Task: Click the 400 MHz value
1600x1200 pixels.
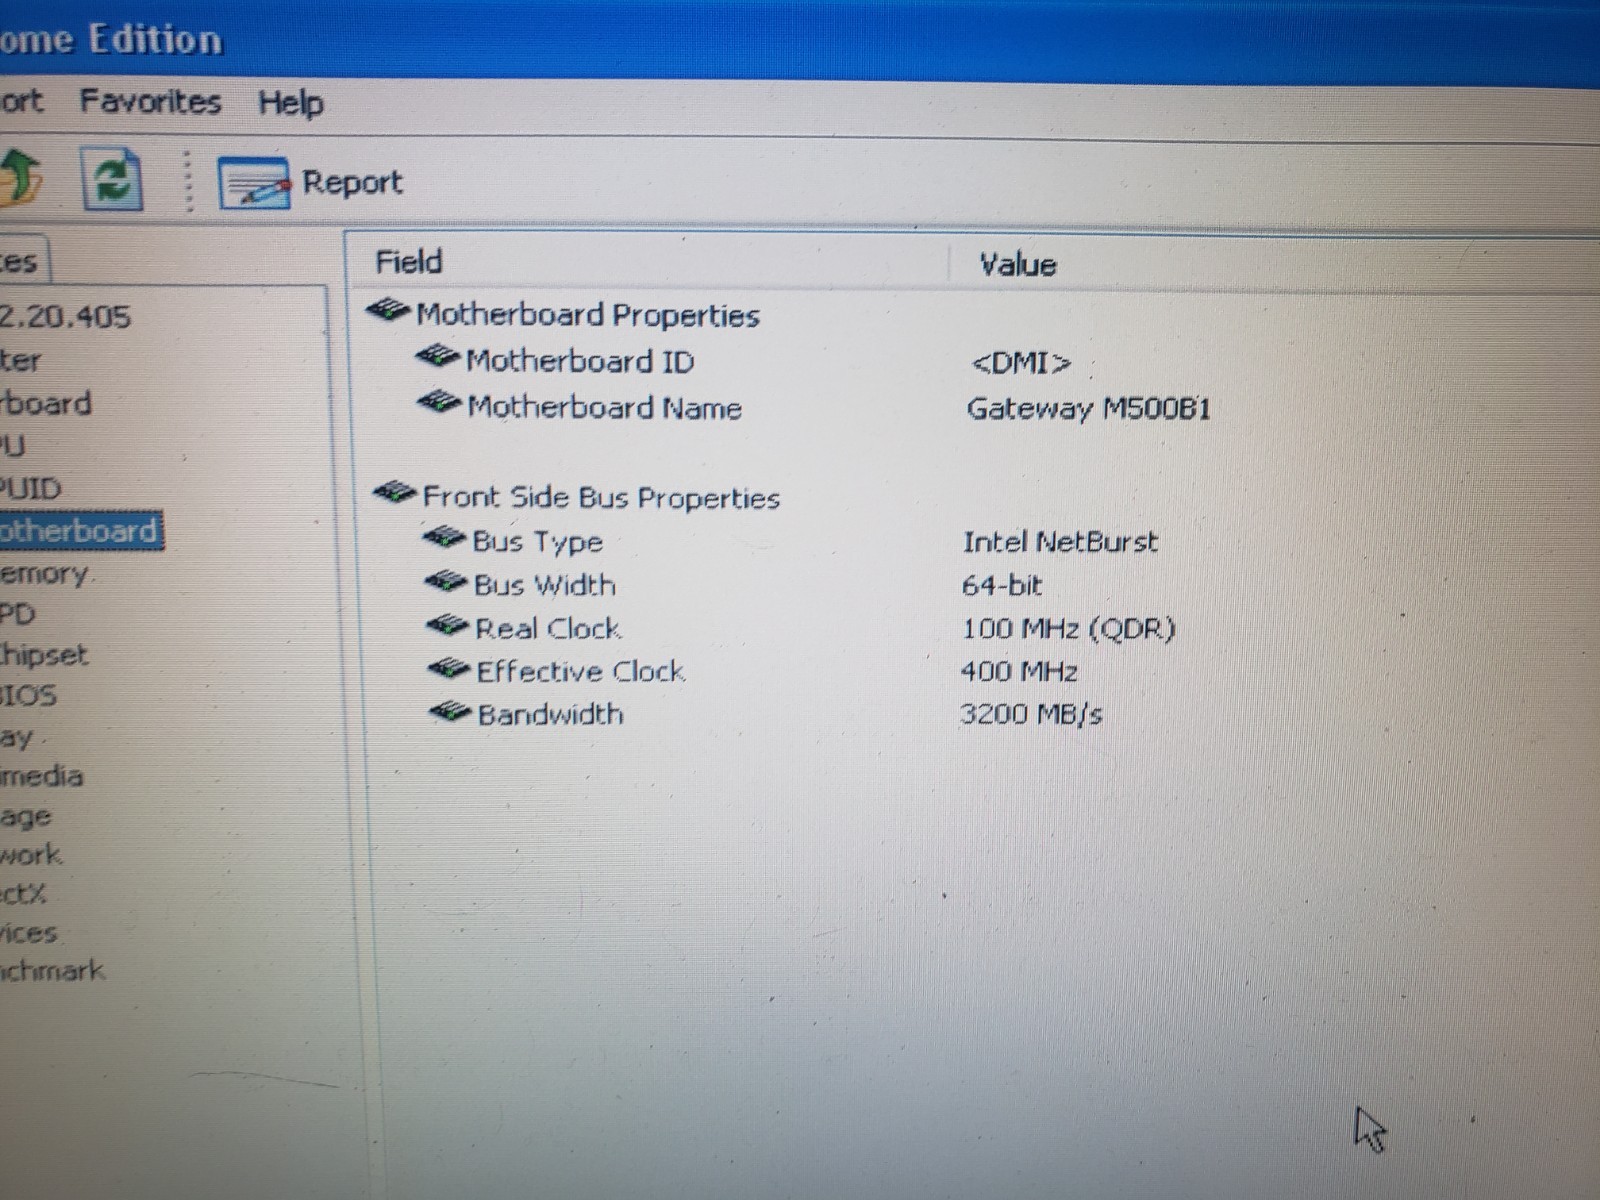Action: pos(1019,671)
